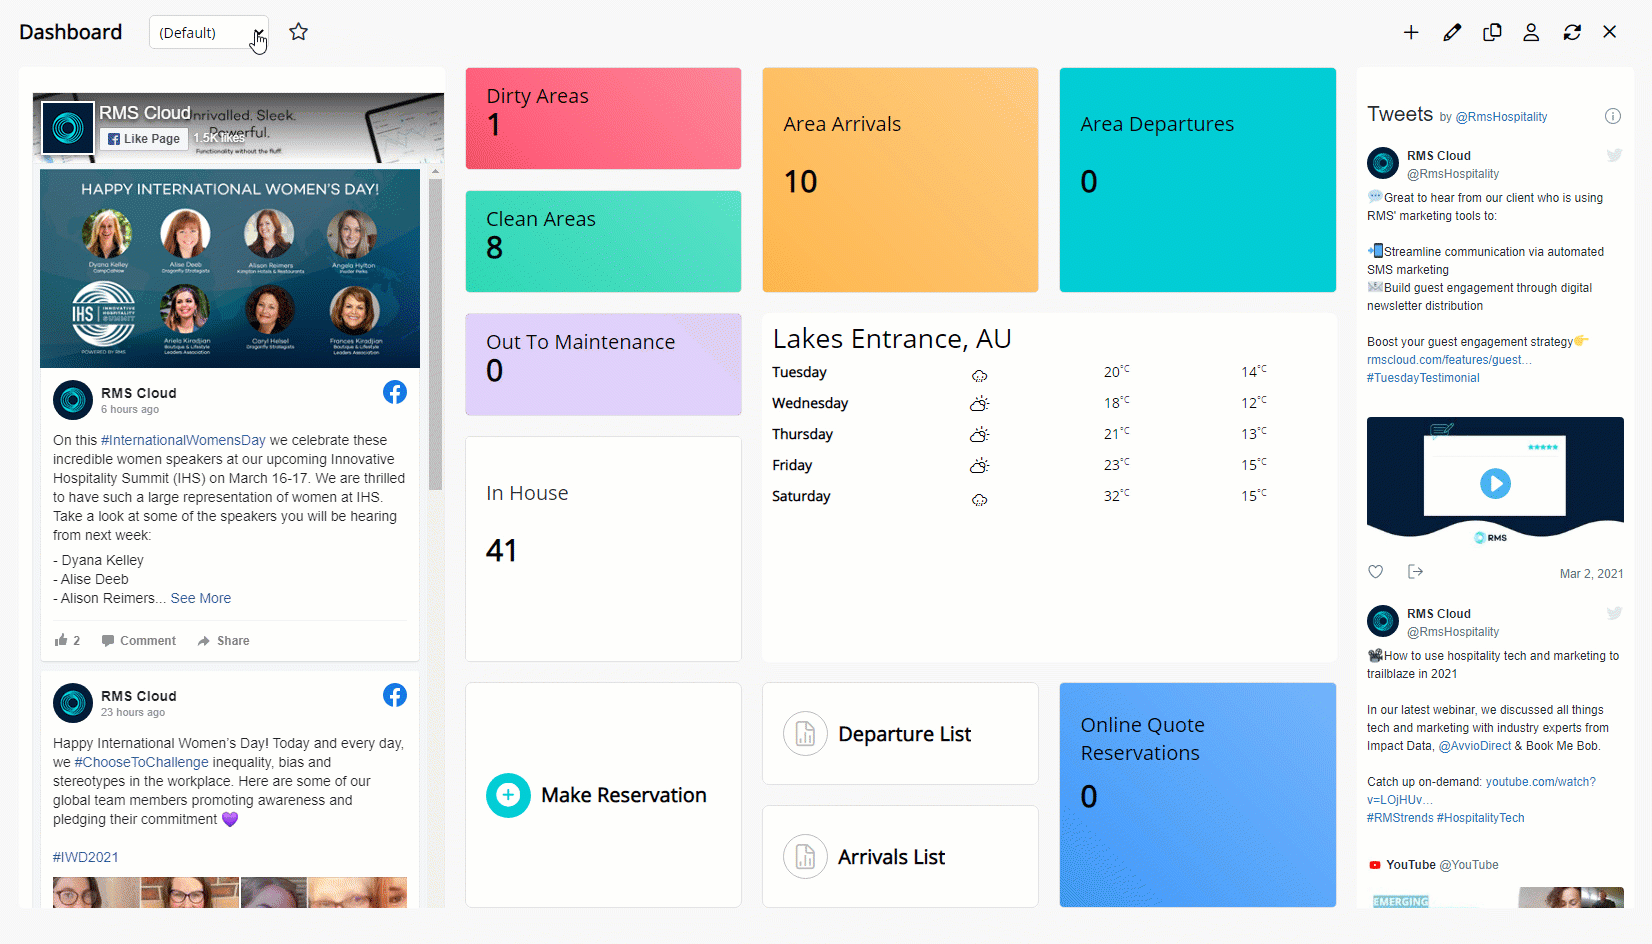Click the Make Reservation button
Viewport: 1652px width, 944px height.
[598, 795]
